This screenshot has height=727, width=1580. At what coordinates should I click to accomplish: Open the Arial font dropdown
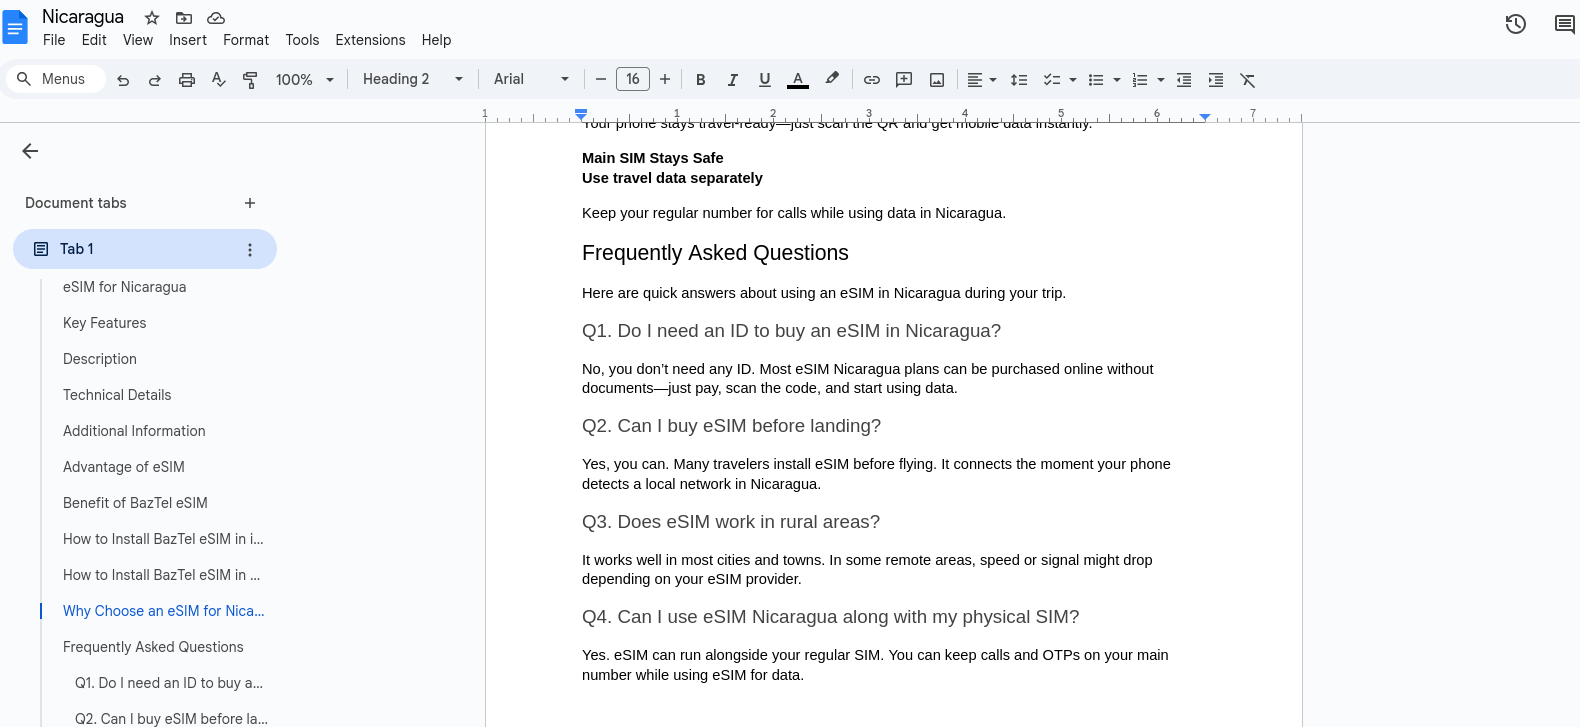pos(531,80)
